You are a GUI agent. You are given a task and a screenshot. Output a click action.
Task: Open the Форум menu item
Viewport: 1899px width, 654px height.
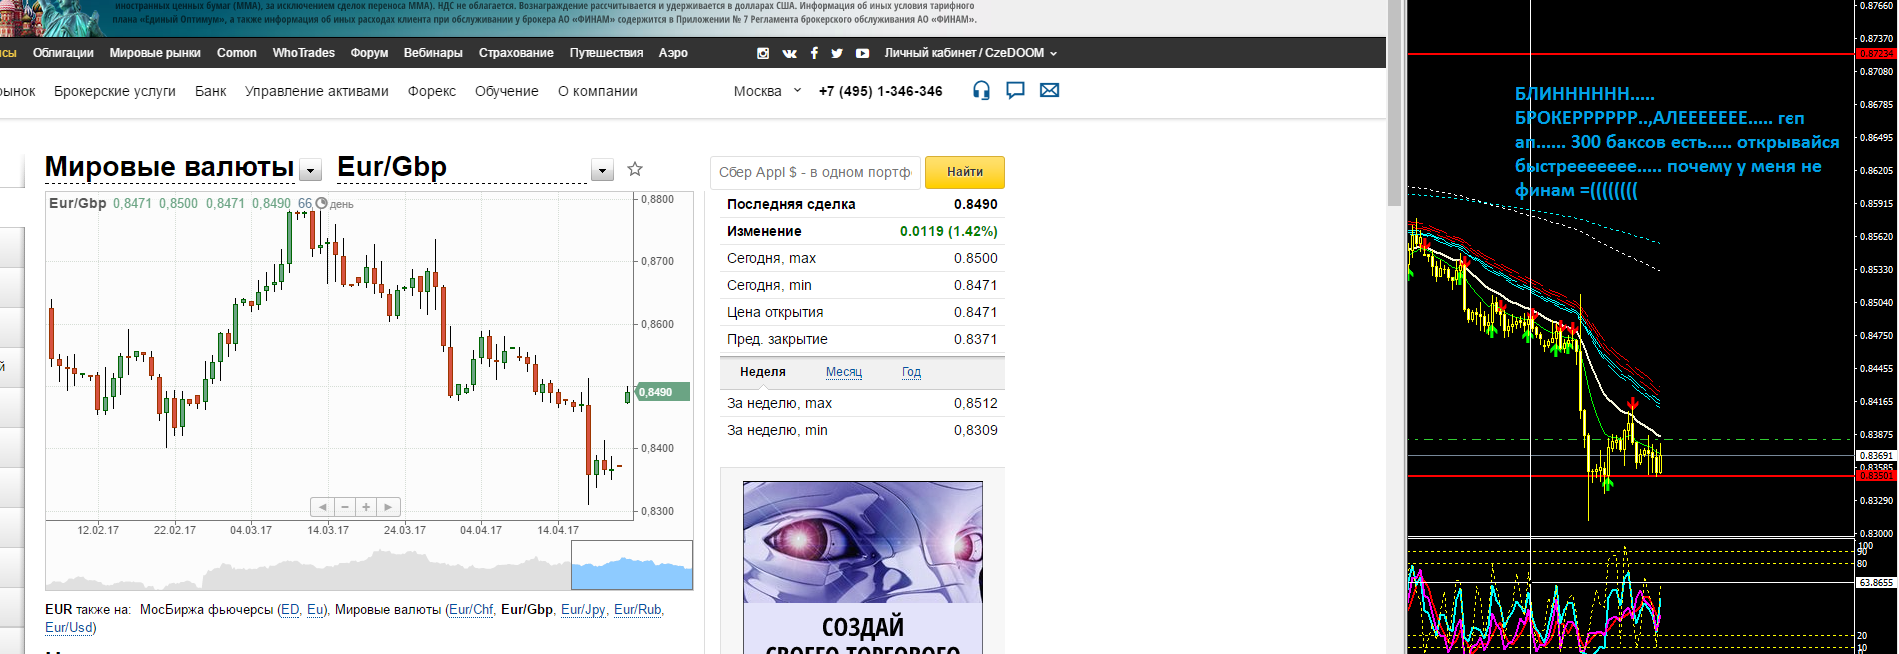pos(369,53)
